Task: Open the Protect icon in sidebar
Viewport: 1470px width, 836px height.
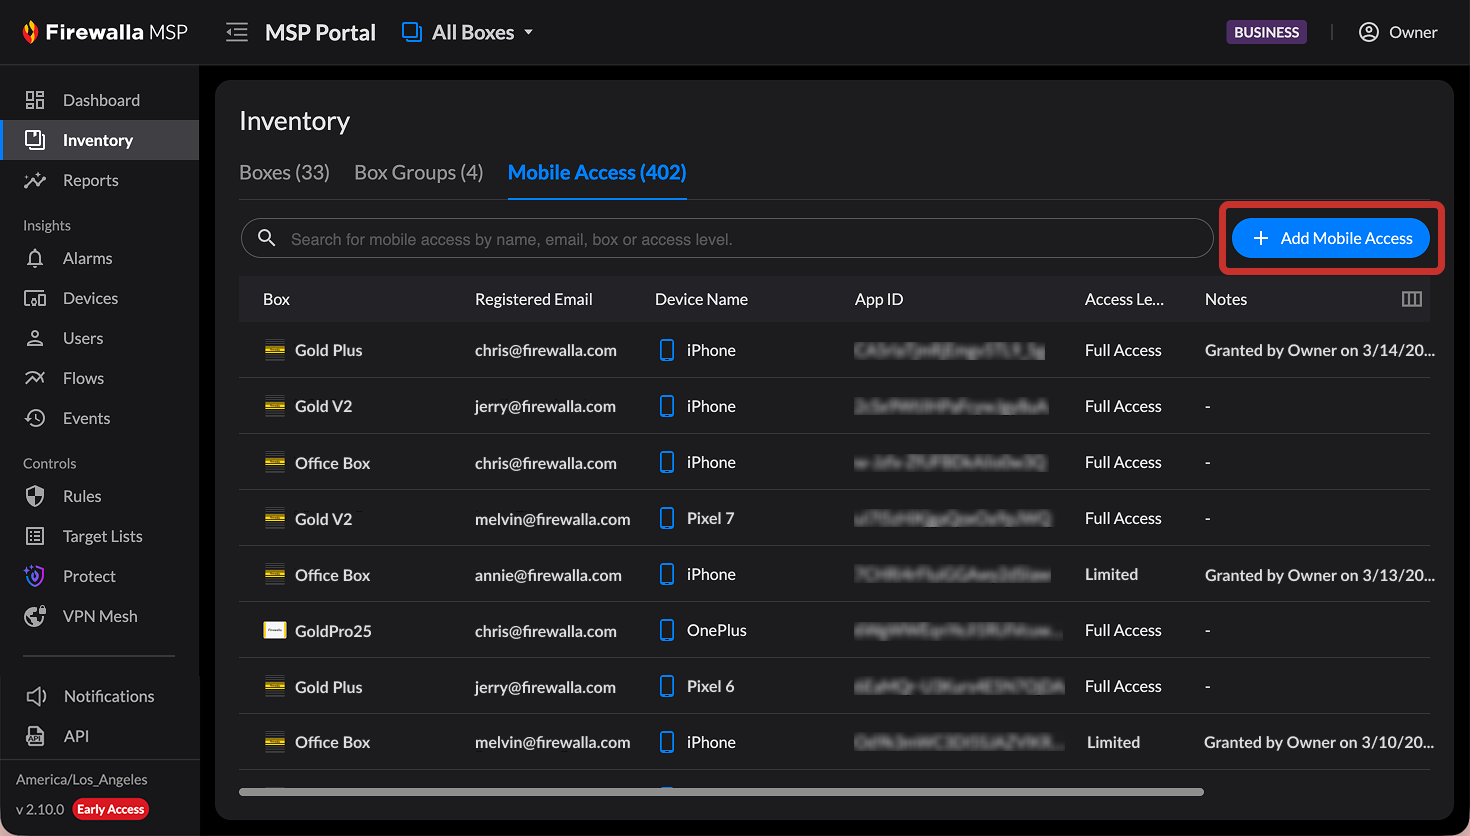Action: pyautogui.click(x=35, y=576)
